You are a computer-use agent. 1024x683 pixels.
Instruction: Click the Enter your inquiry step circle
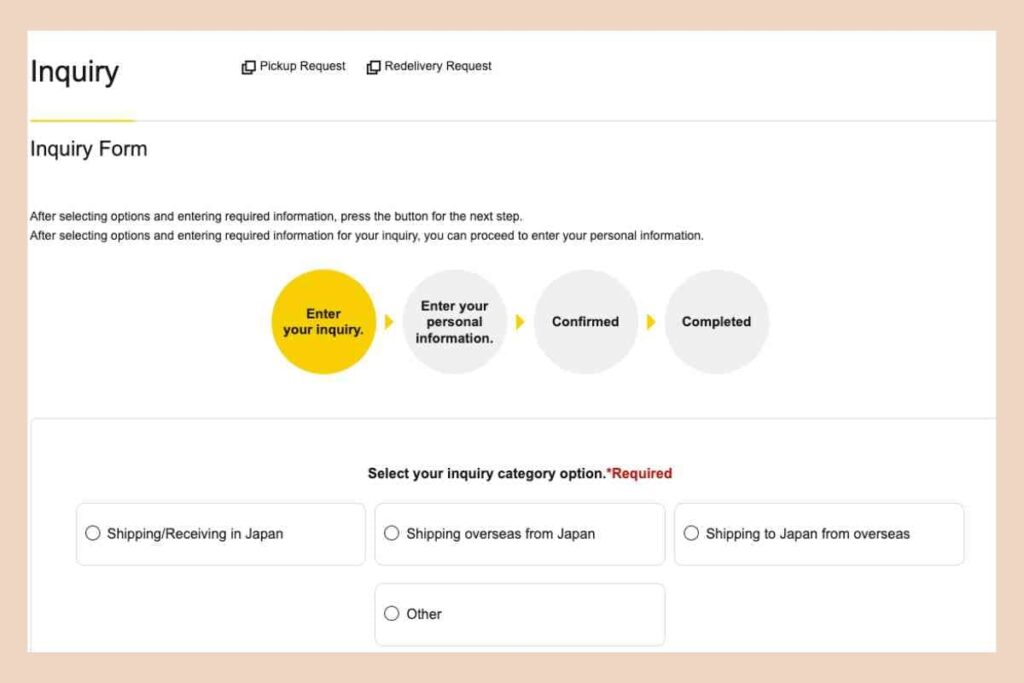323,321
